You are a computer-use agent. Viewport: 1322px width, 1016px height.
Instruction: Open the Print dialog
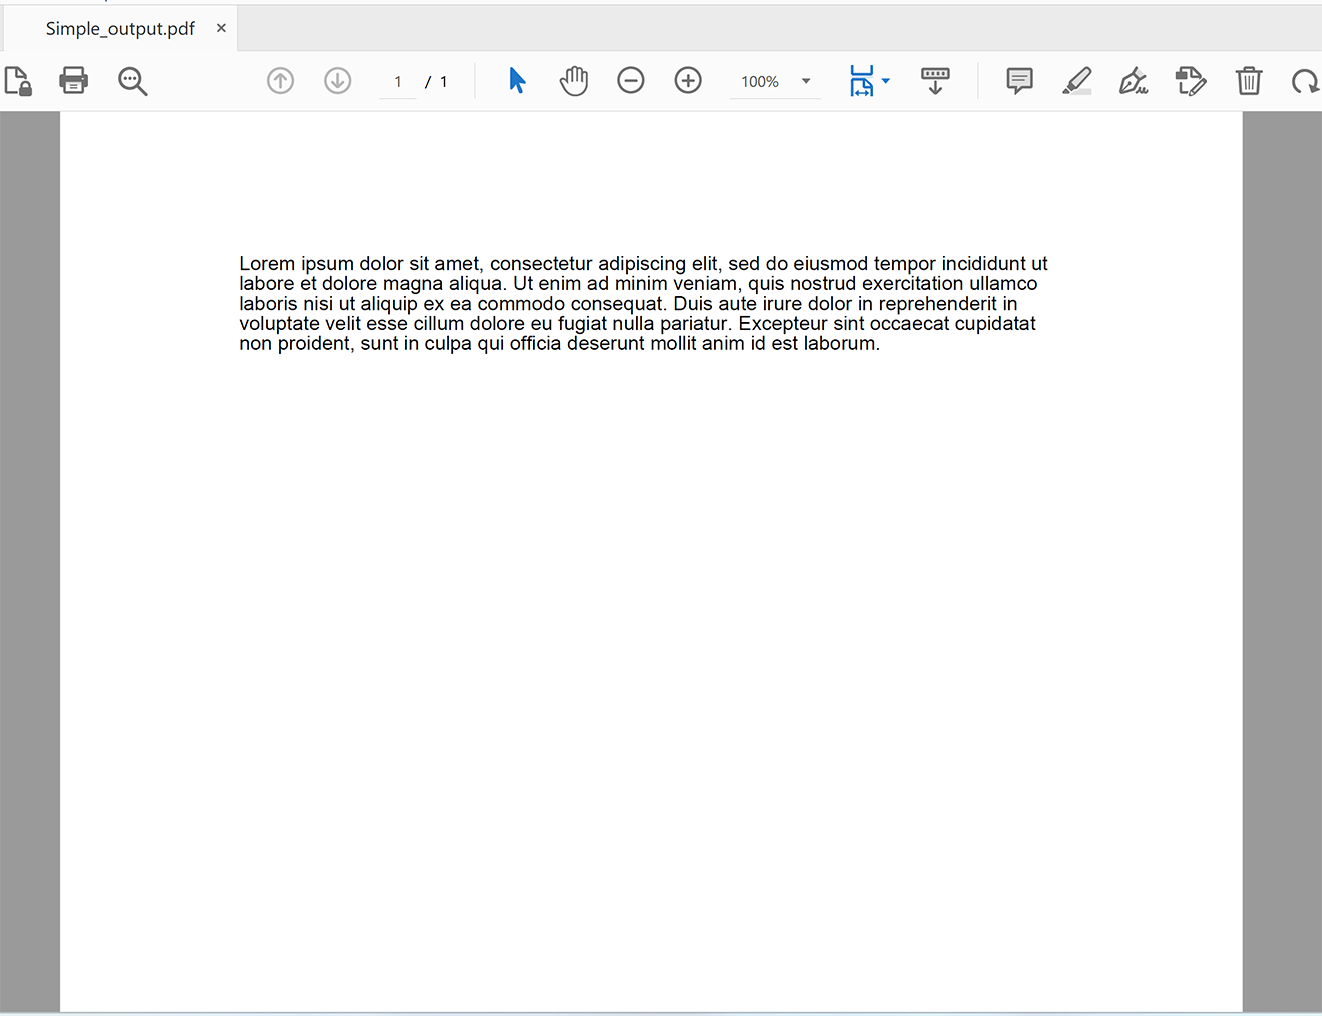(74, 81)
